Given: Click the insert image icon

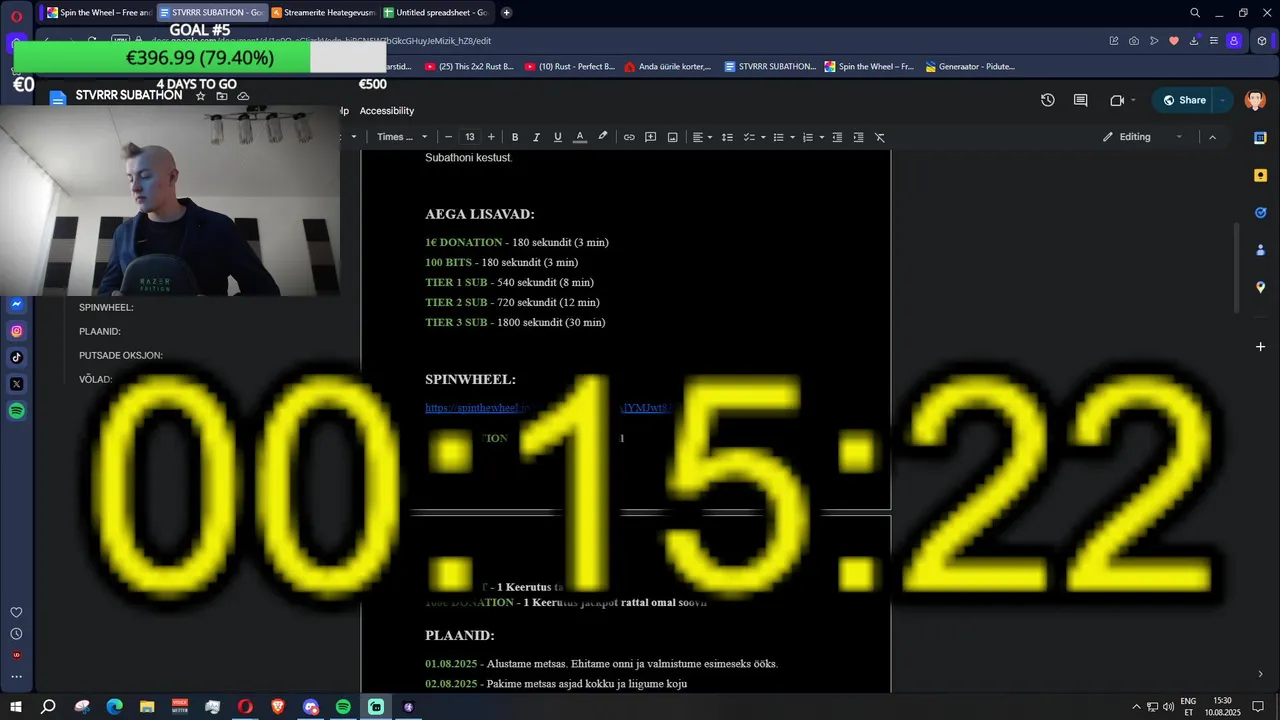Looking at the screenshot, I should [673, 137].
